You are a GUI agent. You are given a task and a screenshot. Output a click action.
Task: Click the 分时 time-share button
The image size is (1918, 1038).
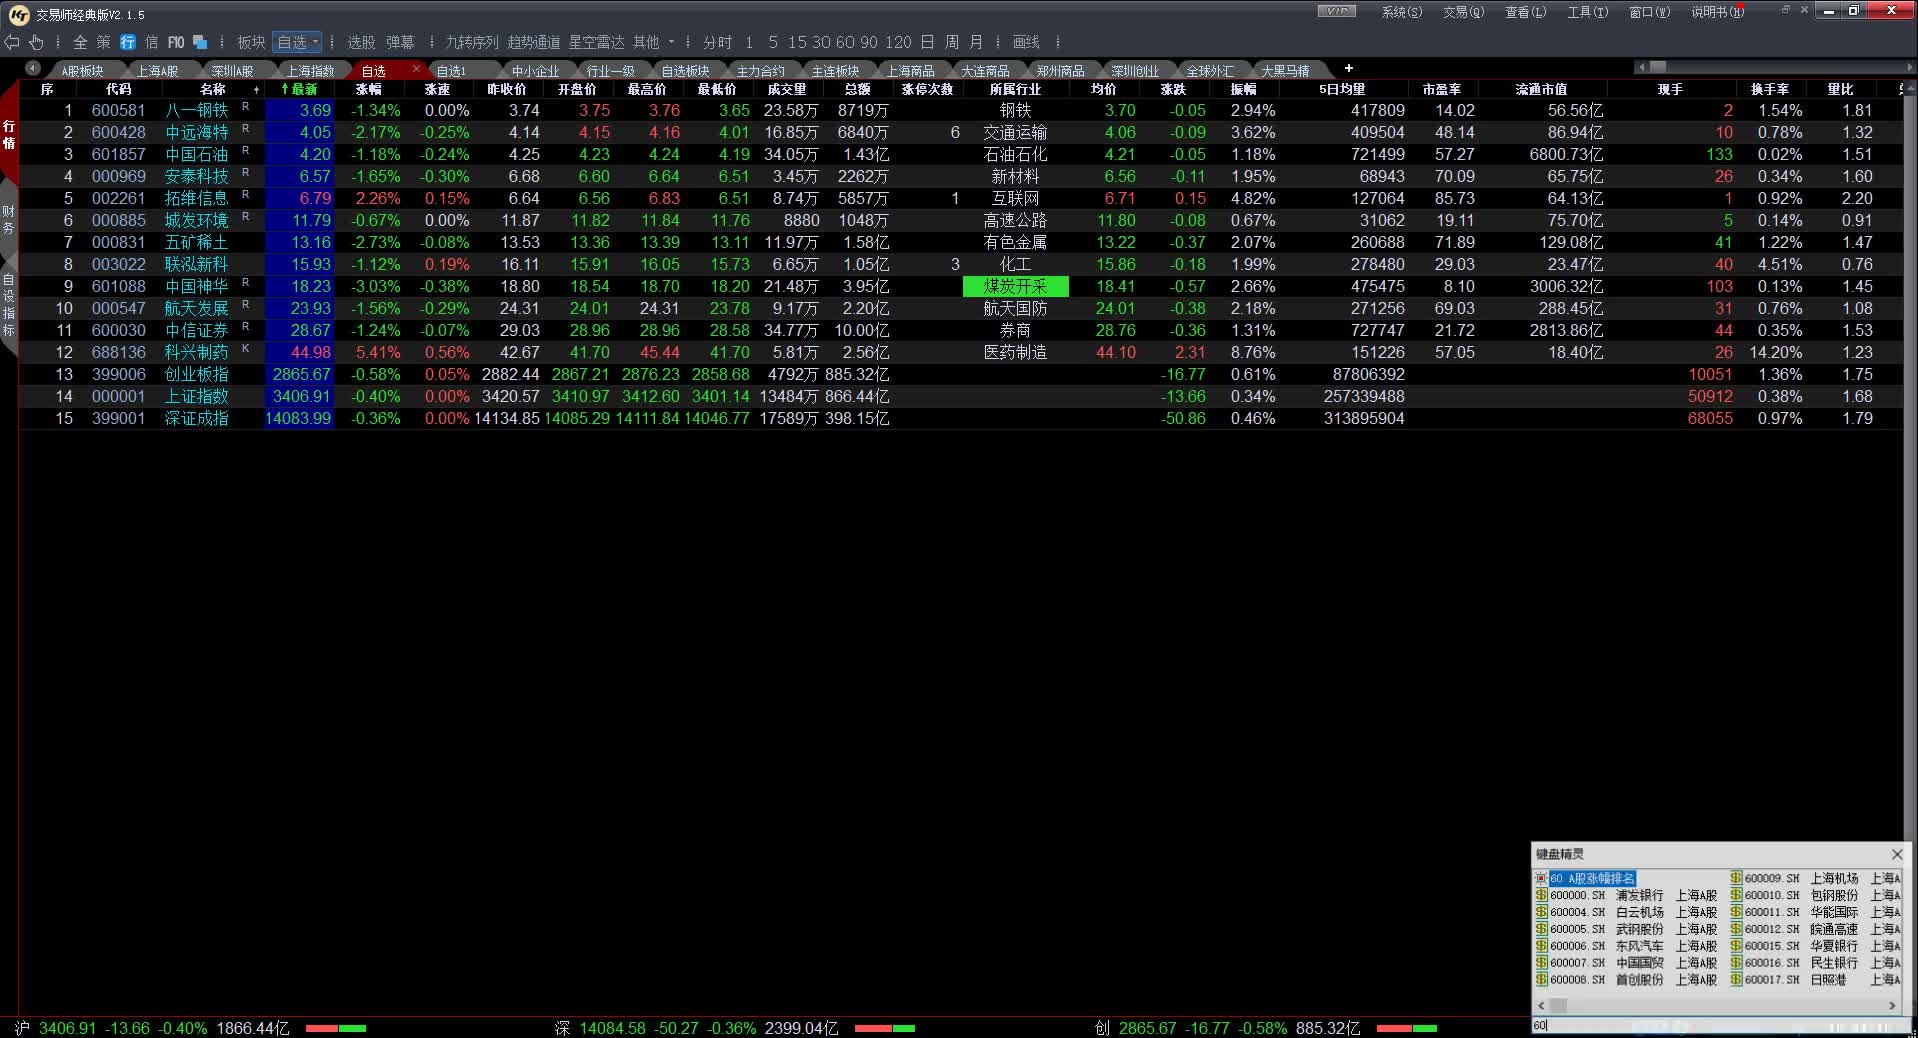coord(717,42)
